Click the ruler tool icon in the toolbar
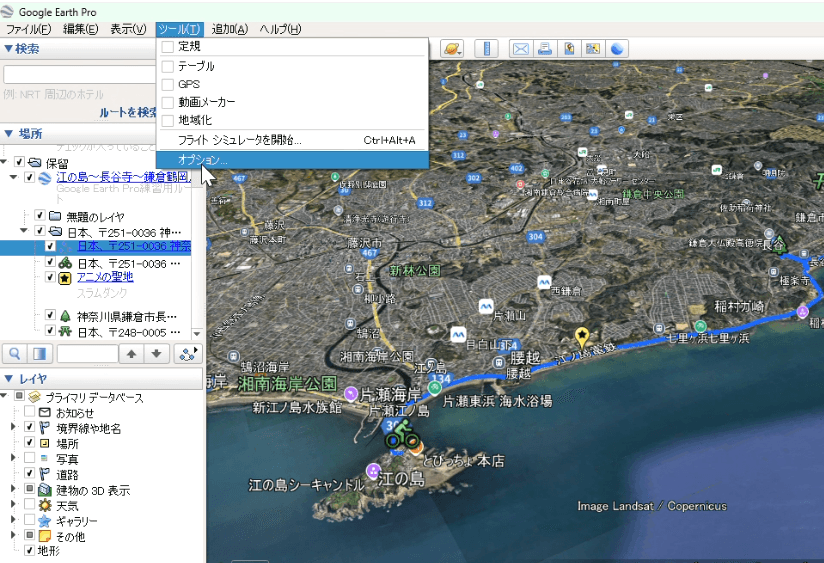This screenshot has width=824, height=563. [x=487, y=48]
